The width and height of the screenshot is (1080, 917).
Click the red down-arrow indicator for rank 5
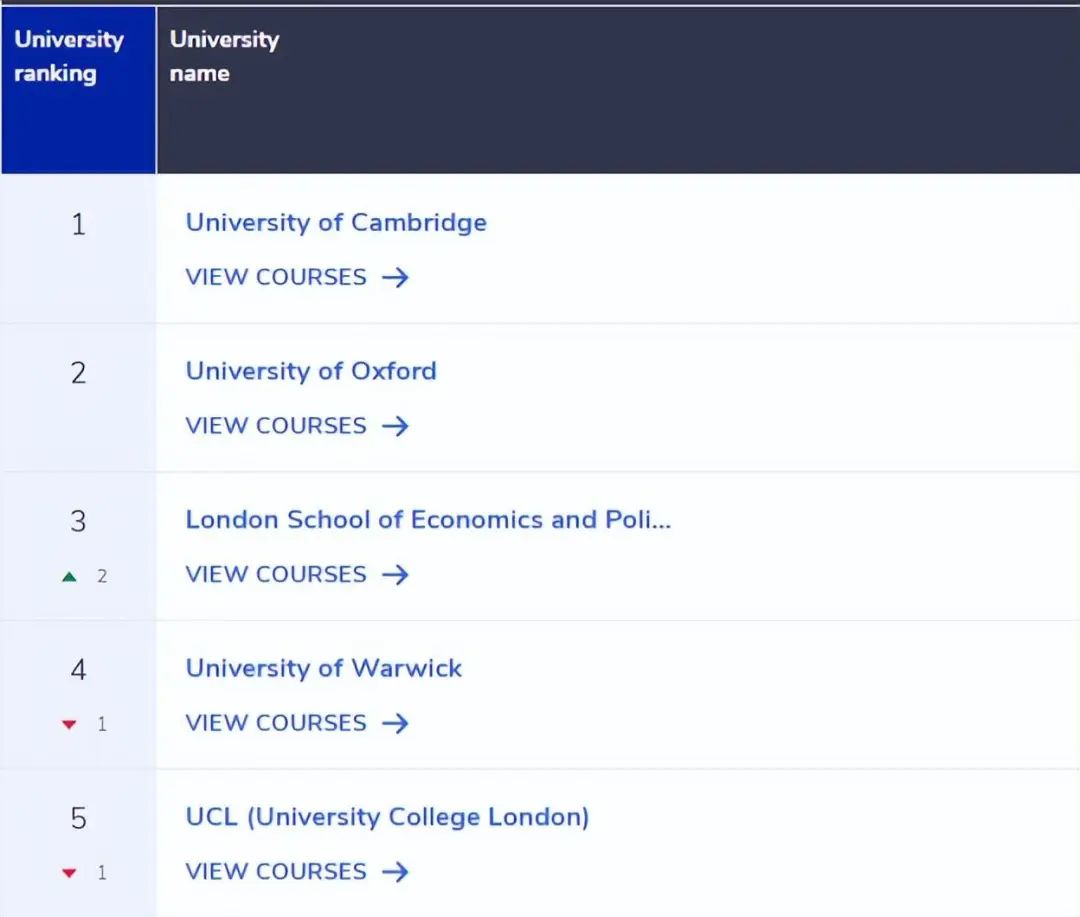pos(68,871)
